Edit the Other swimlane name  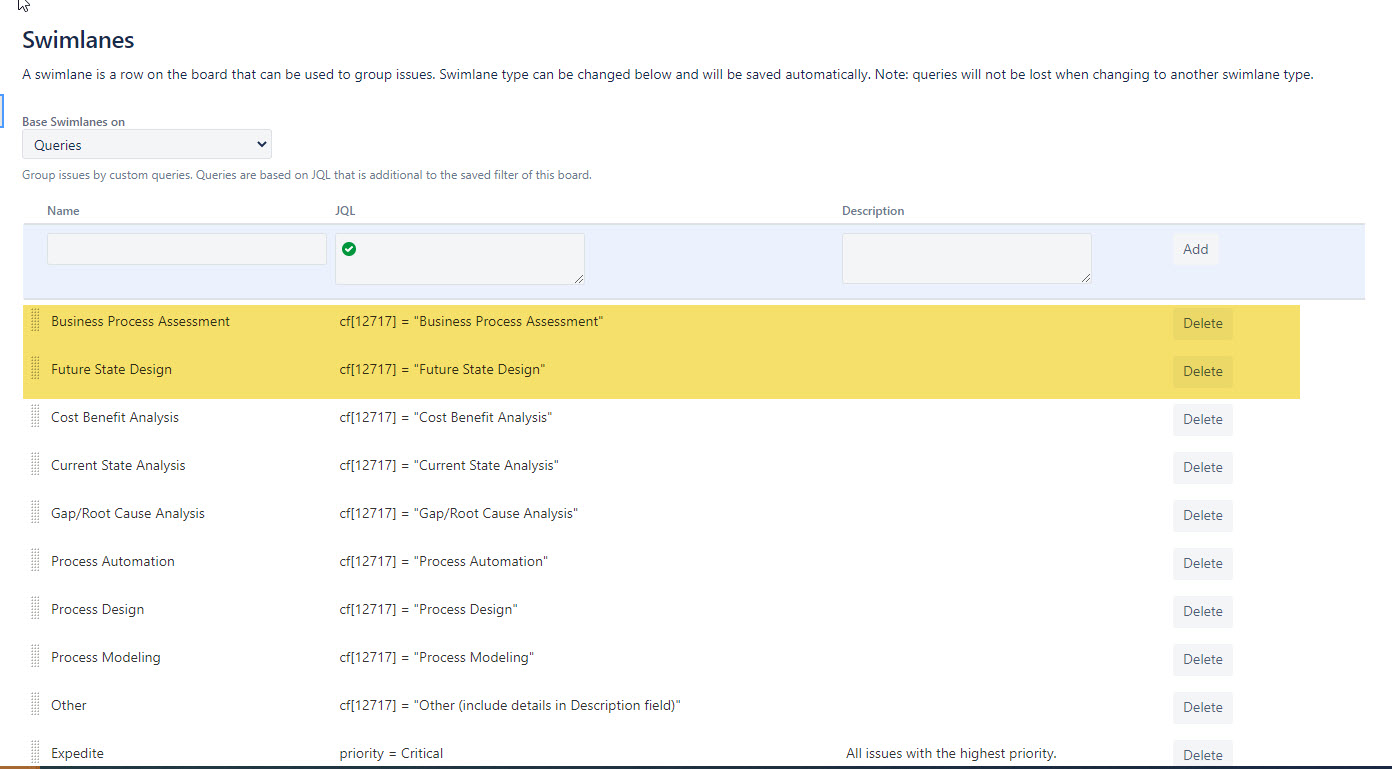(69, 705)
